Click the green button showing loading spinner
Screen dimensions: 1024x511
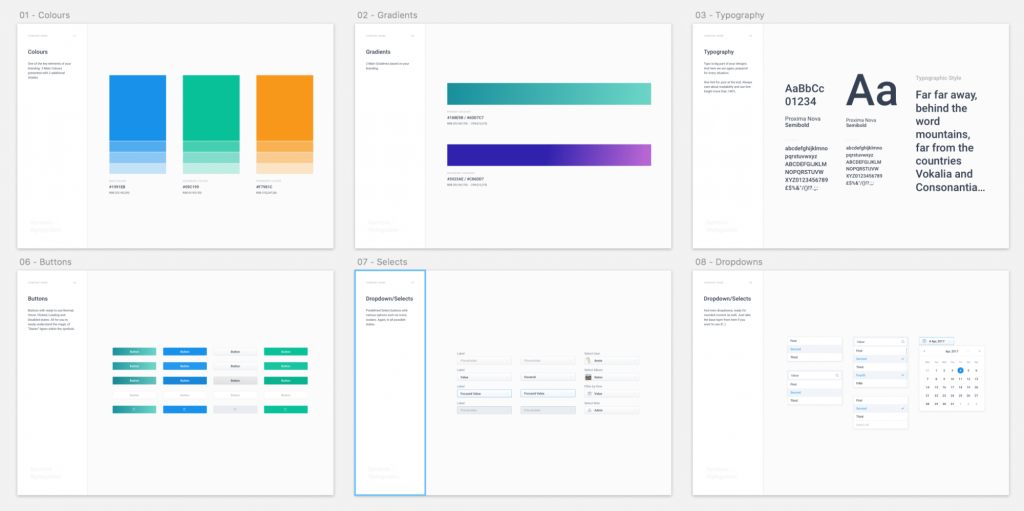285,410
